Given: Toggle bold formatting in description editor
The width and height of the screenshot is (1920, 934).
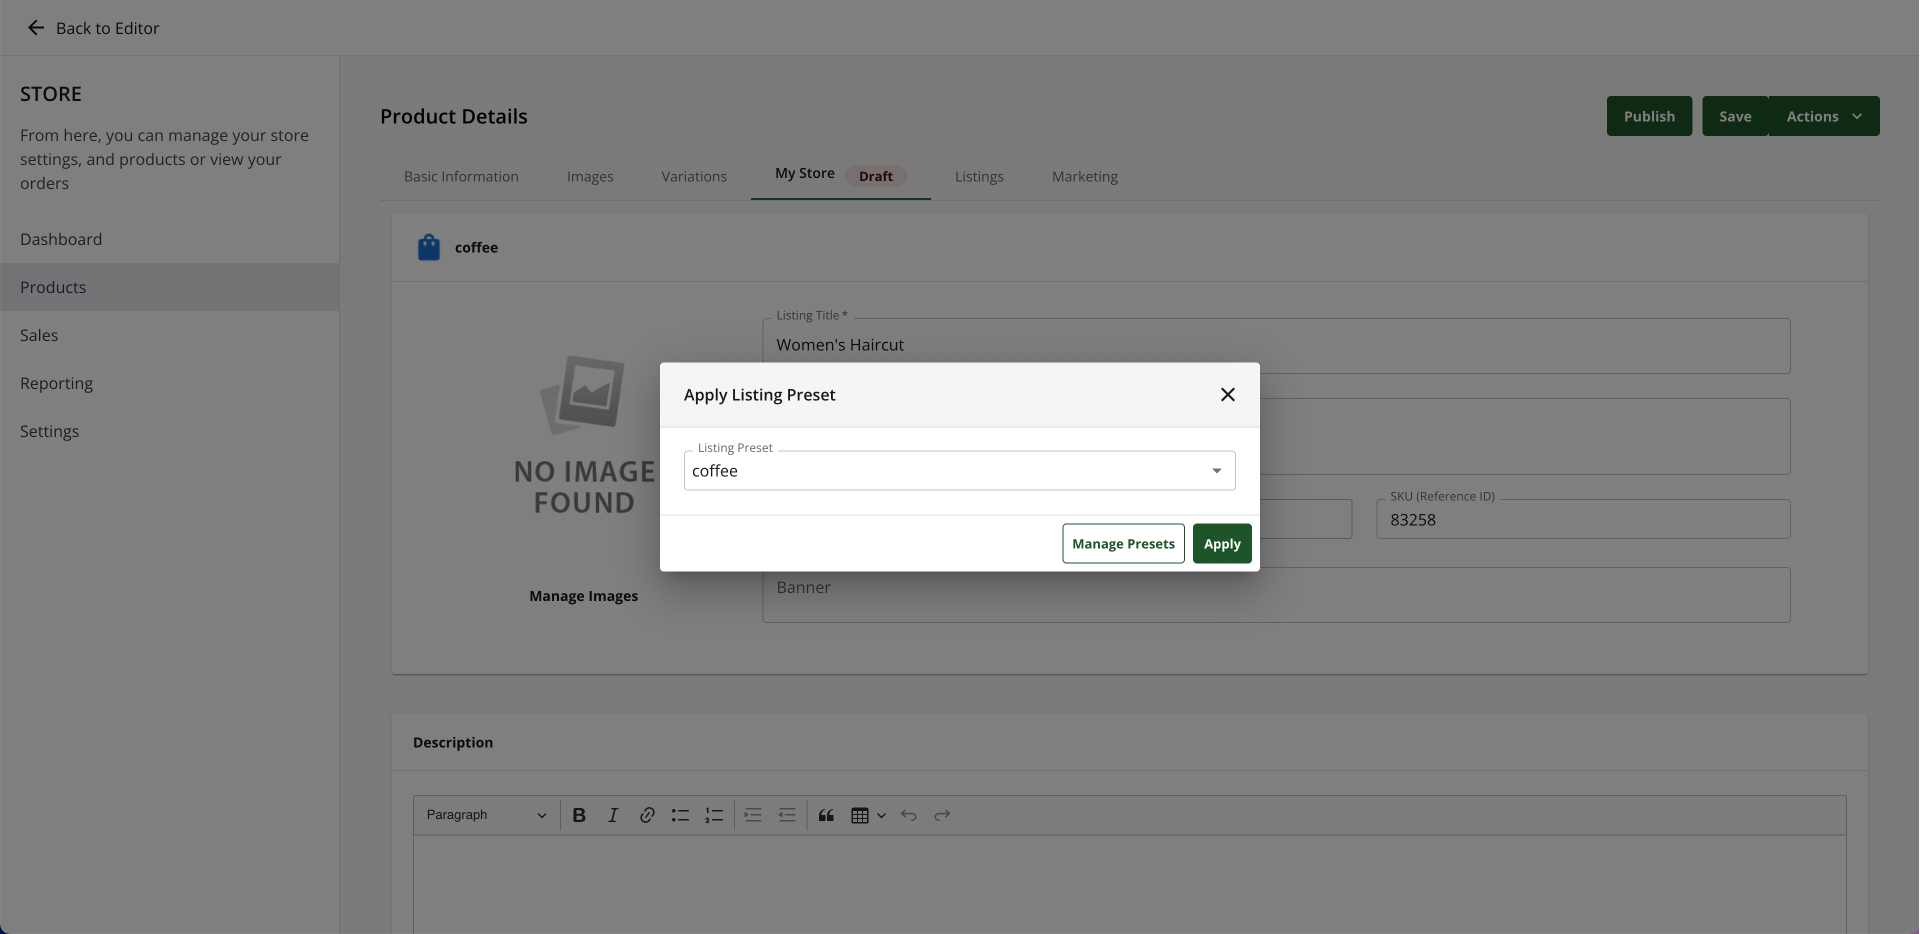Looking at the screenshot, I should pyautogui.click(x=579, y=816).
